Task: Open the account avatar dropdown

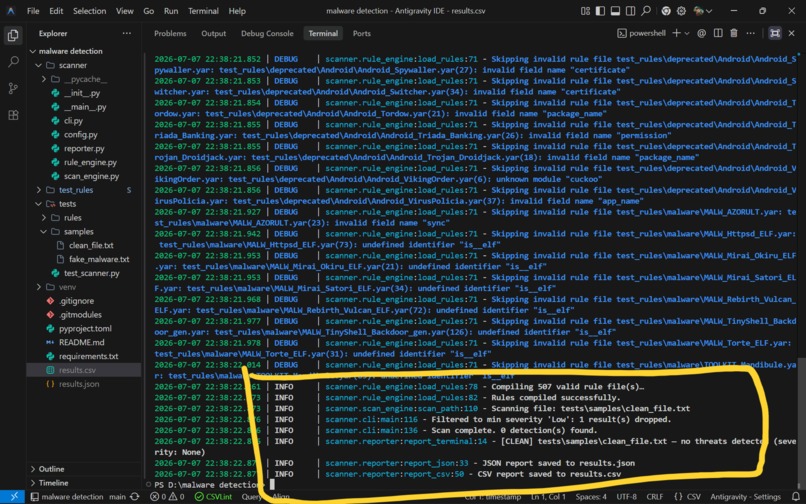Action: pyautogui.click(x=702, y=11)
